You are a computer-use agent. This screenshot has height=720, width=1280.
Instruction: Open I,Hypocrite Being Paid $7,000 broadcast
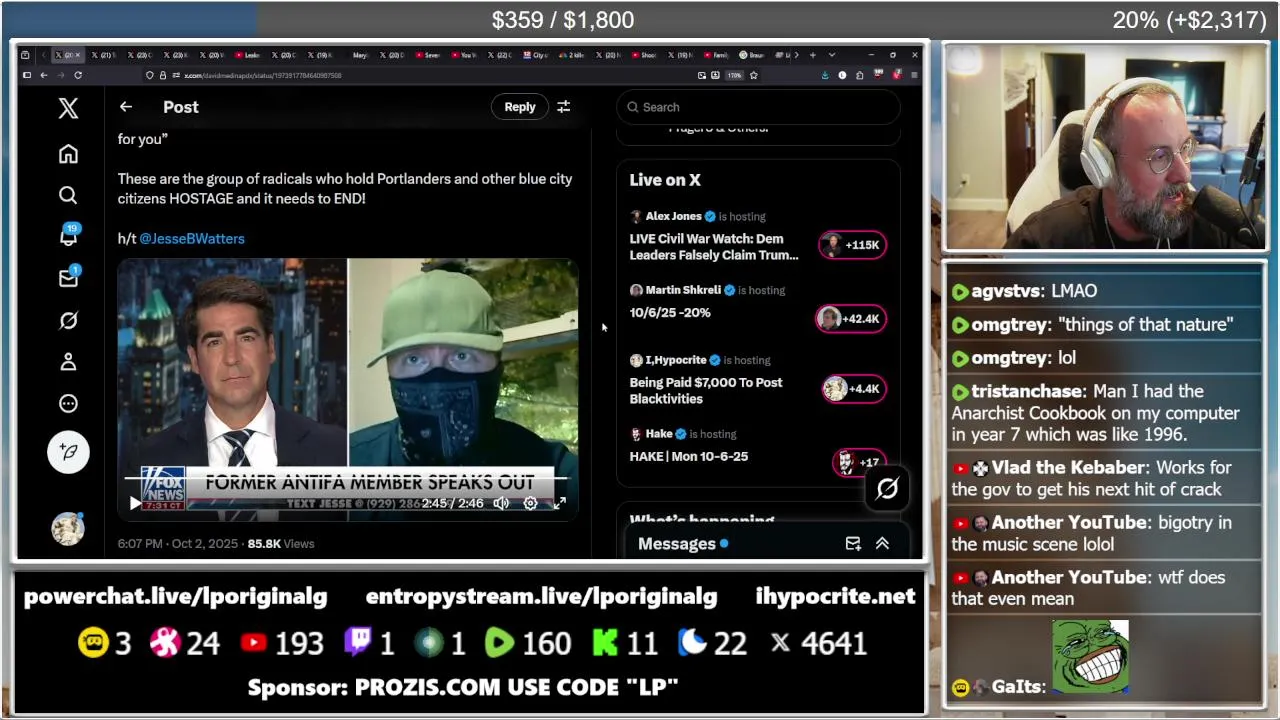(x=706, y=391)
